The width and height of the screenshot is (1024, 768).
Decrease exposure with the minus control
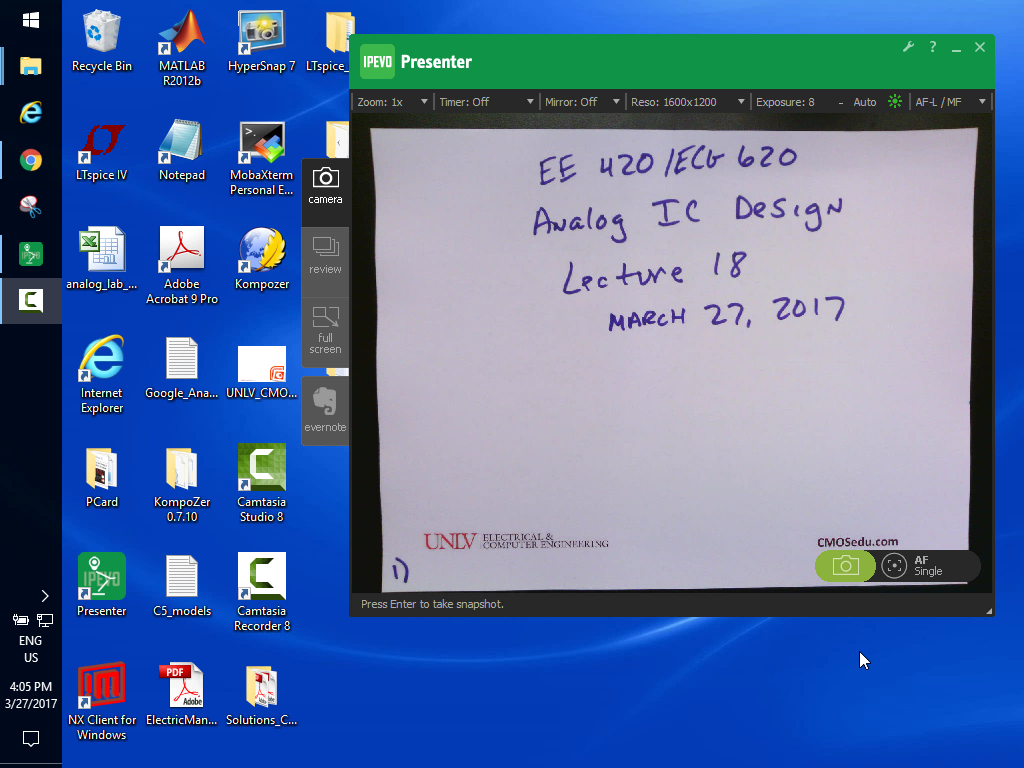click(x=840, y=103)
